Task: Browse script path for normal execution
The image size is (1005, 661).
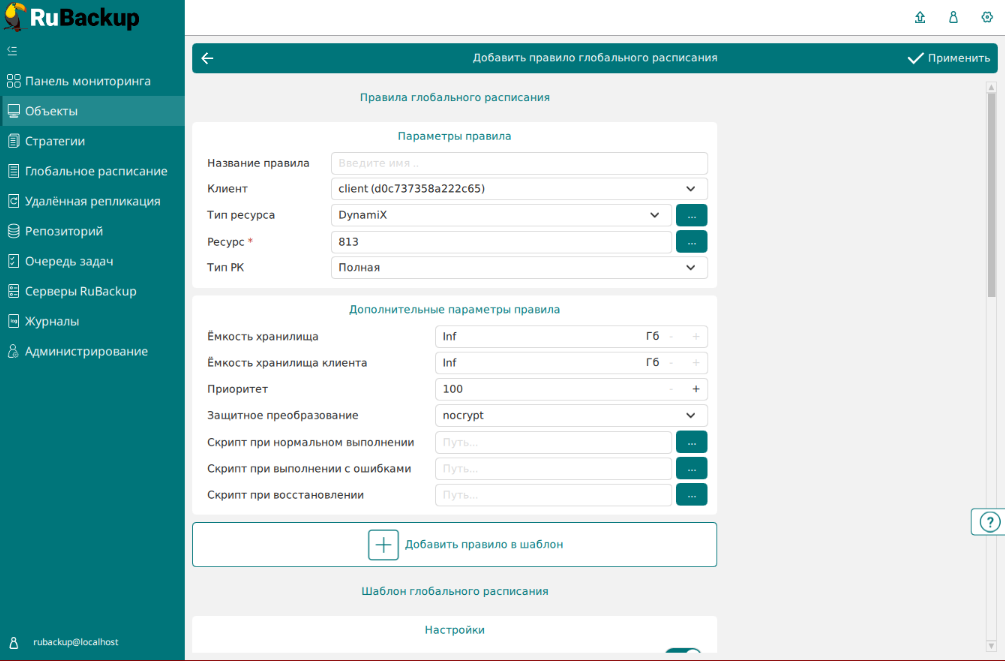Action: coord(691,442)
